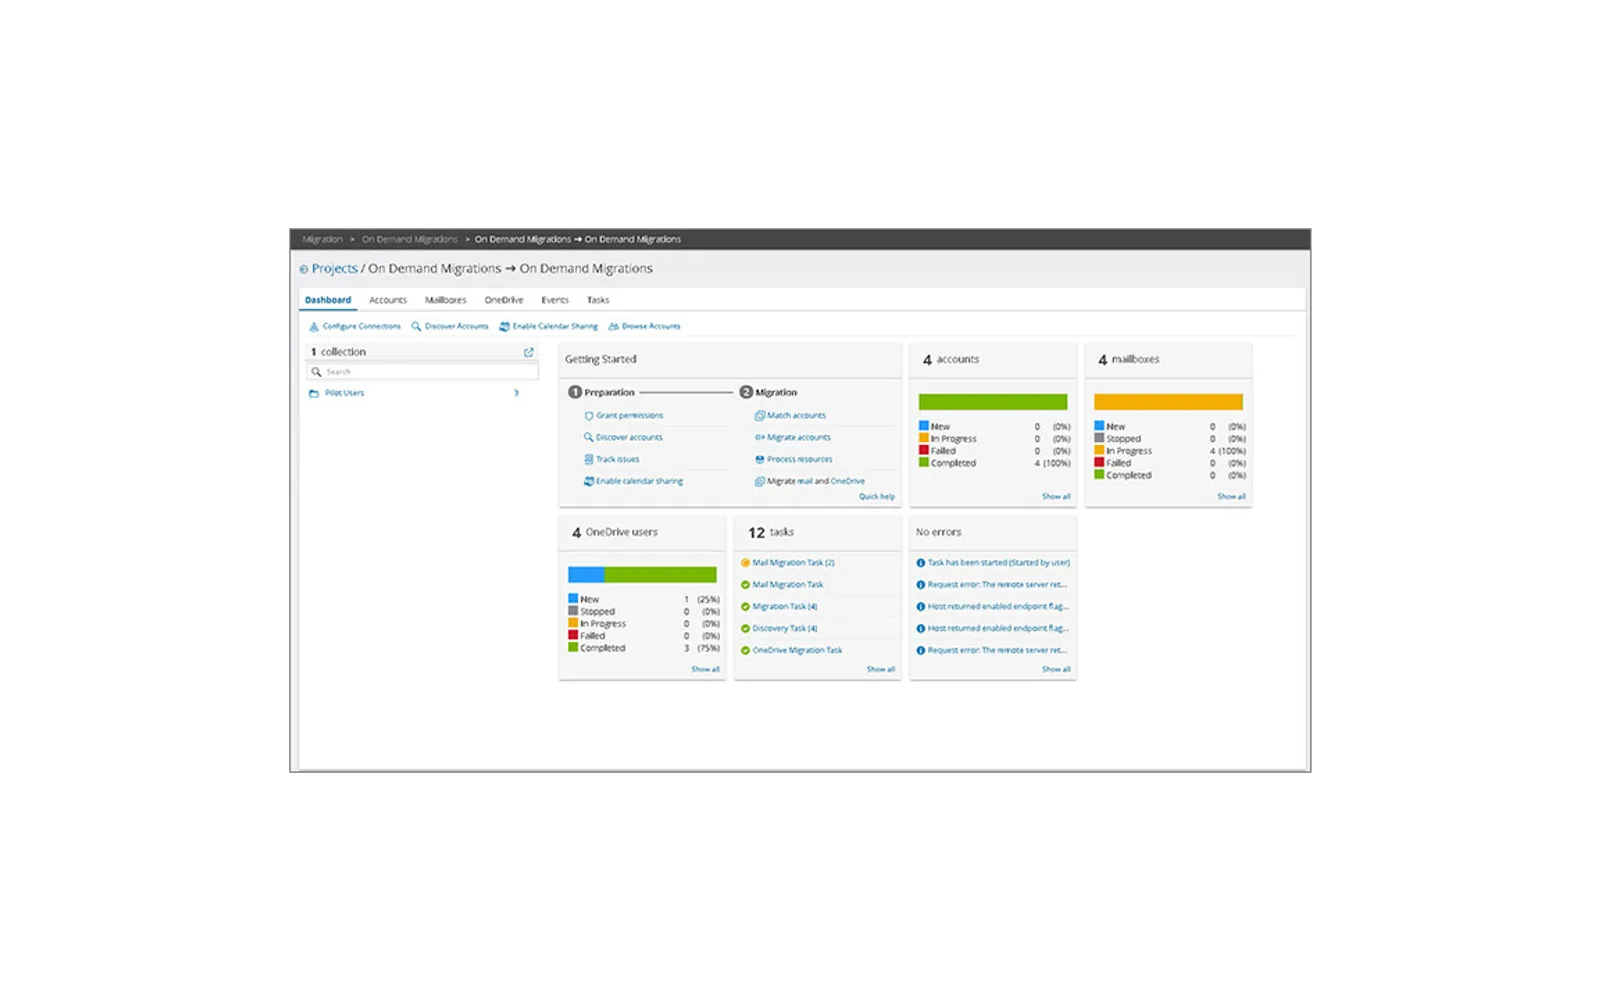The width and height of the screenshot is (1600, 1000).
Task: Click the Quick help link
Action: tap(877, 496)
